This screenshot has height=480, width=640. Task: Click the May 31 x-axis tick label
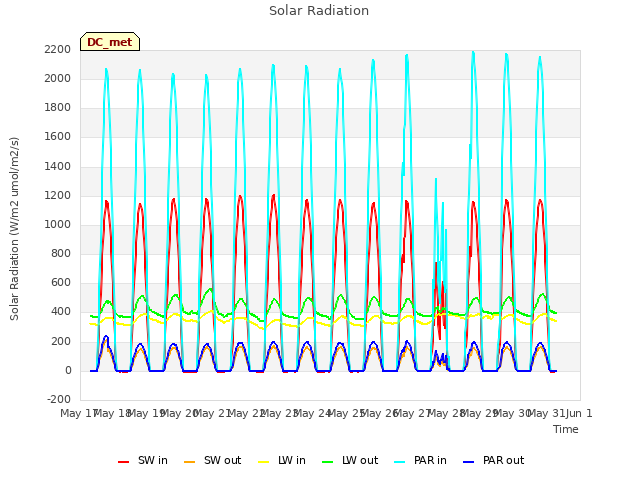(x=546, y=413)
